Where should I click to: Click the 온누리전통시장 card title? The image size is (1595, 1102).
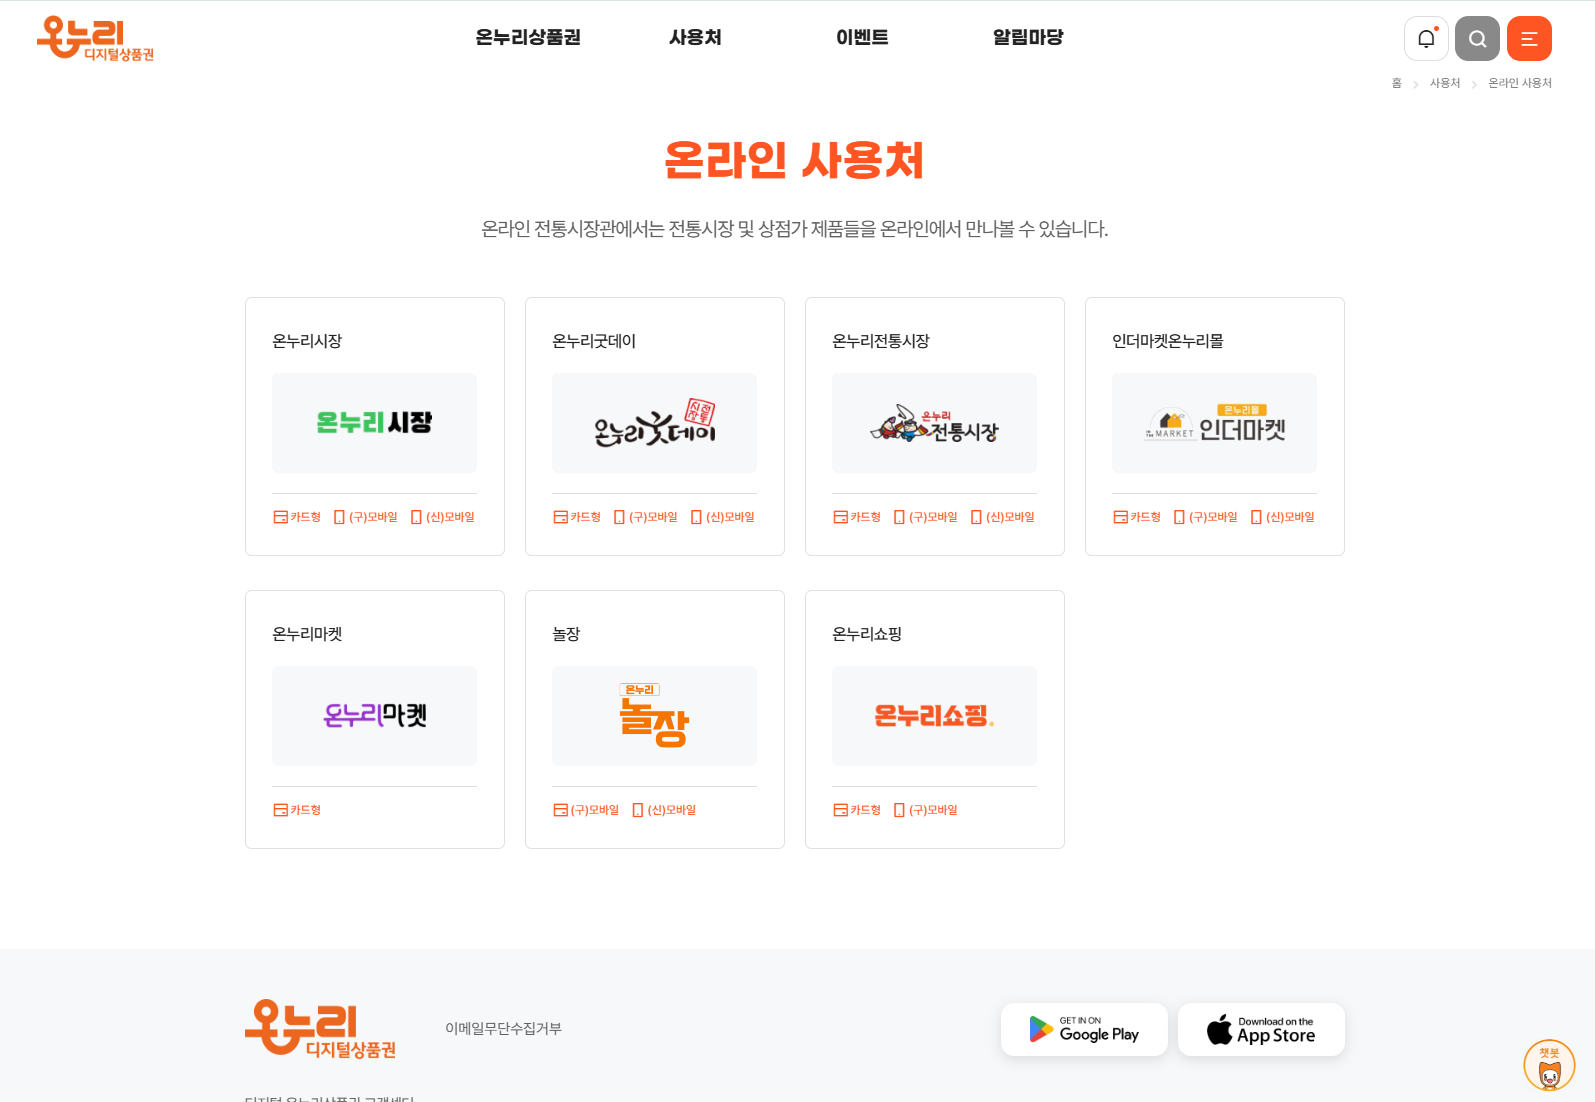pos(881,341)
